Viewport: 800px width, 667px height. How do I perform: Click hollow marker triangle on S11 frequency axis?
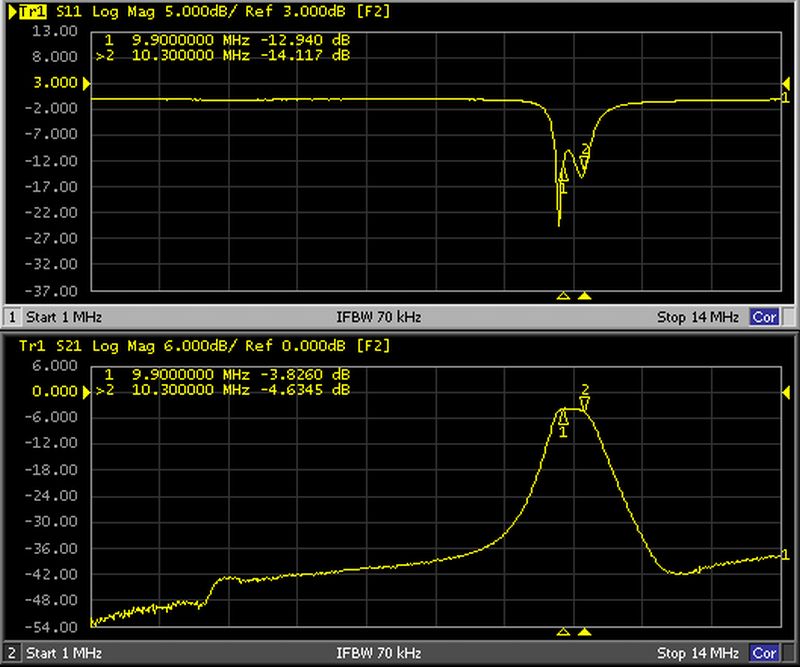tap(563, 296)
